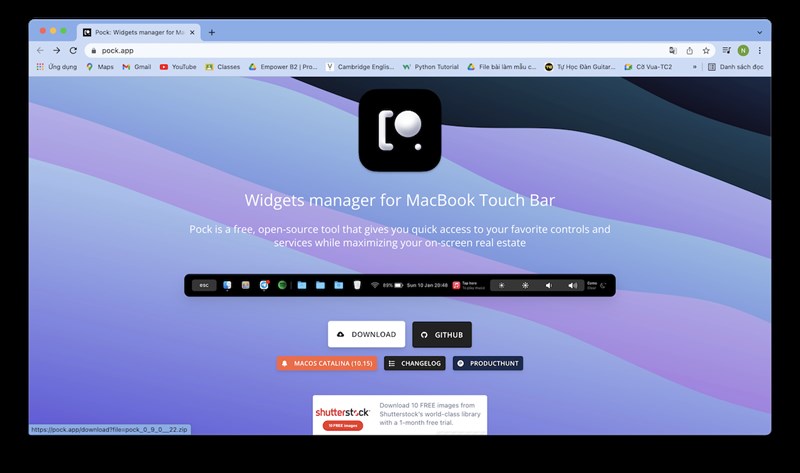Screen dimensions: 800x473
Task: Expand hidden bookmarks with the » chevron
Action: (694, 67)
